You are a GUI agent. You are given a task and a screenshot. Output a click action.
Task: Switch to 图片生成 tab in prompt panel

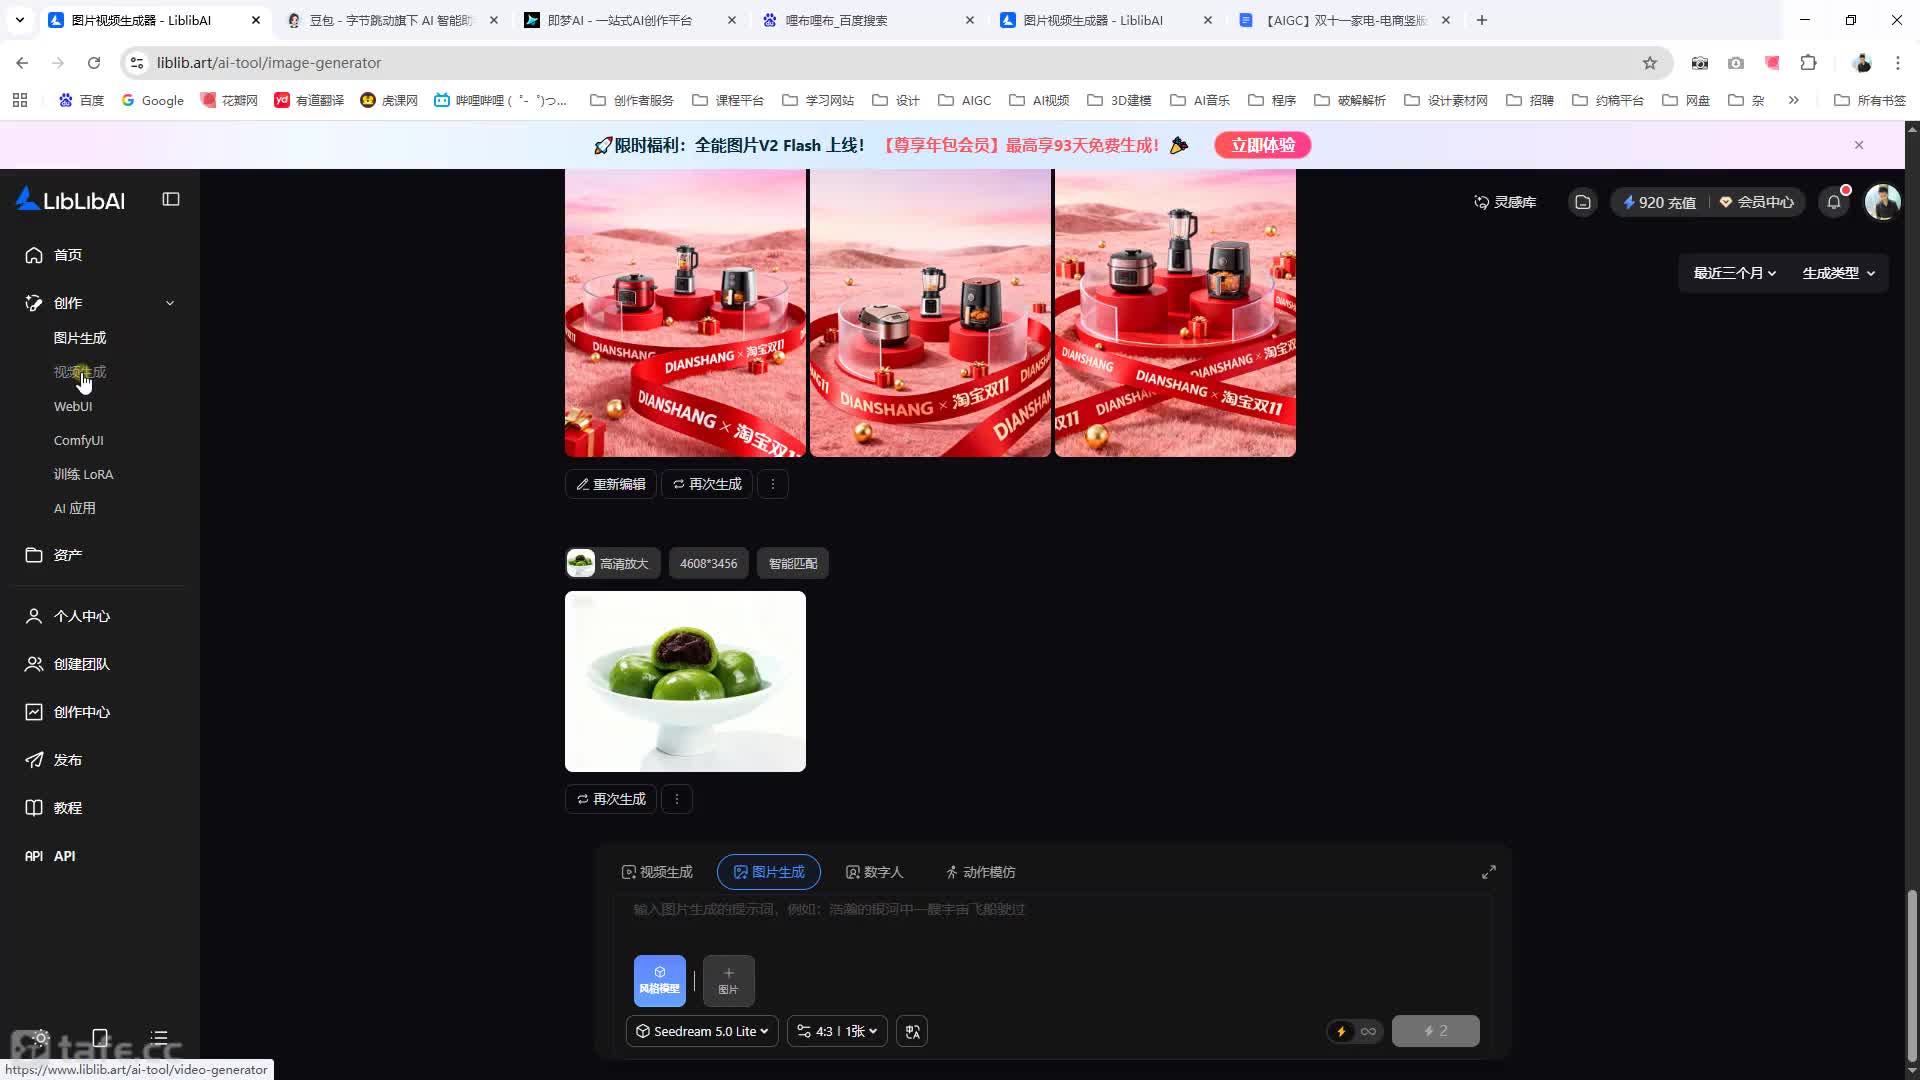coord(769,872)
